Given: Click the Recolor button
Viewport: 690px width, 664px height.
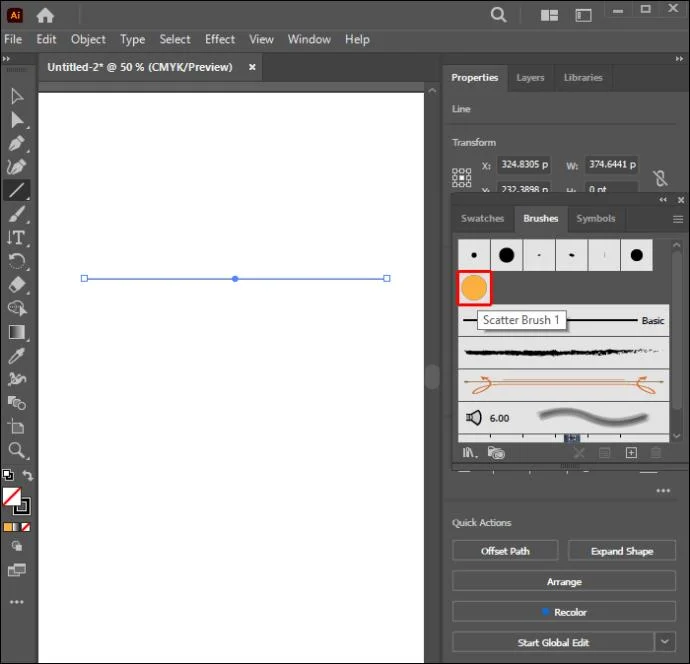Looking at the screenshot, I should [x=564, y=612].
